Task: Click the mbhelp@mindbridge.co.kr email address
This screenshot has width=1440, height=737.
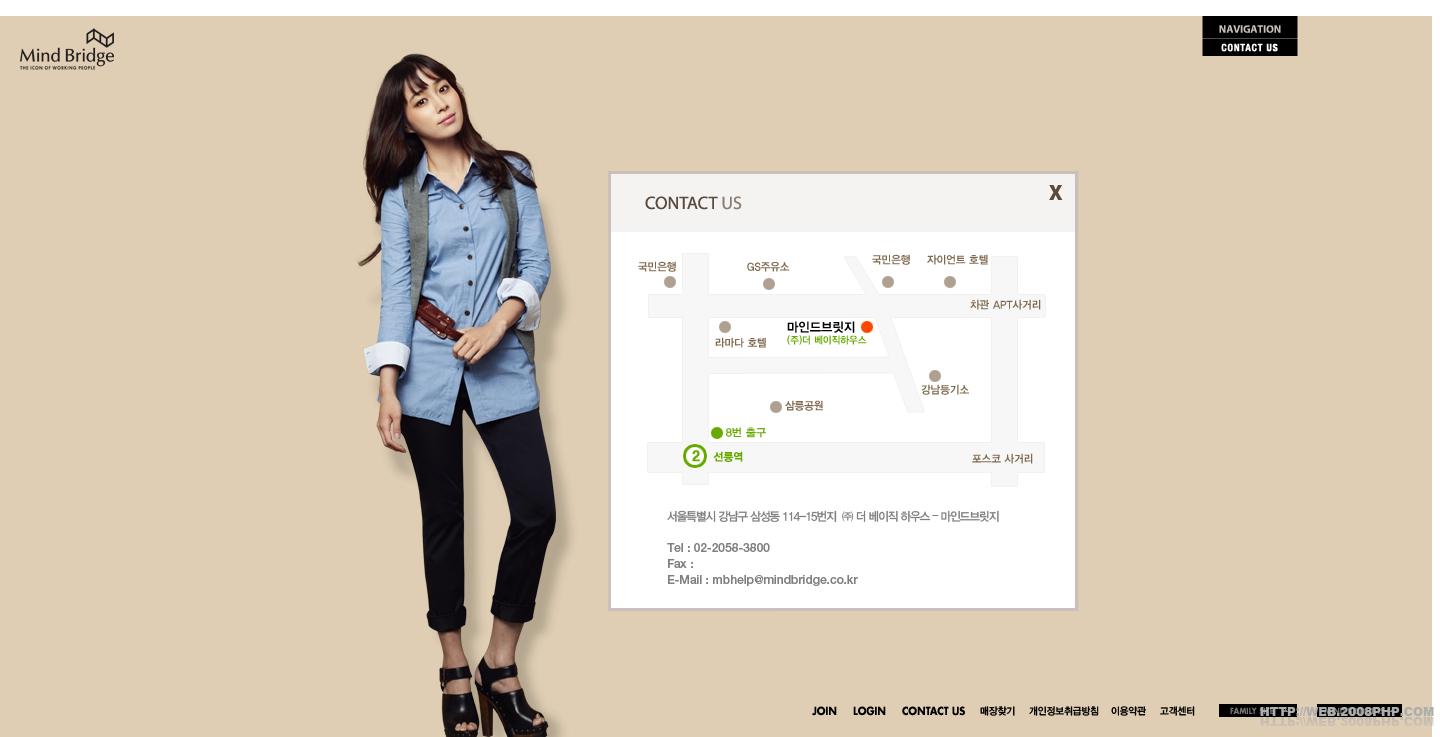Action: click(x=785, y=580)
